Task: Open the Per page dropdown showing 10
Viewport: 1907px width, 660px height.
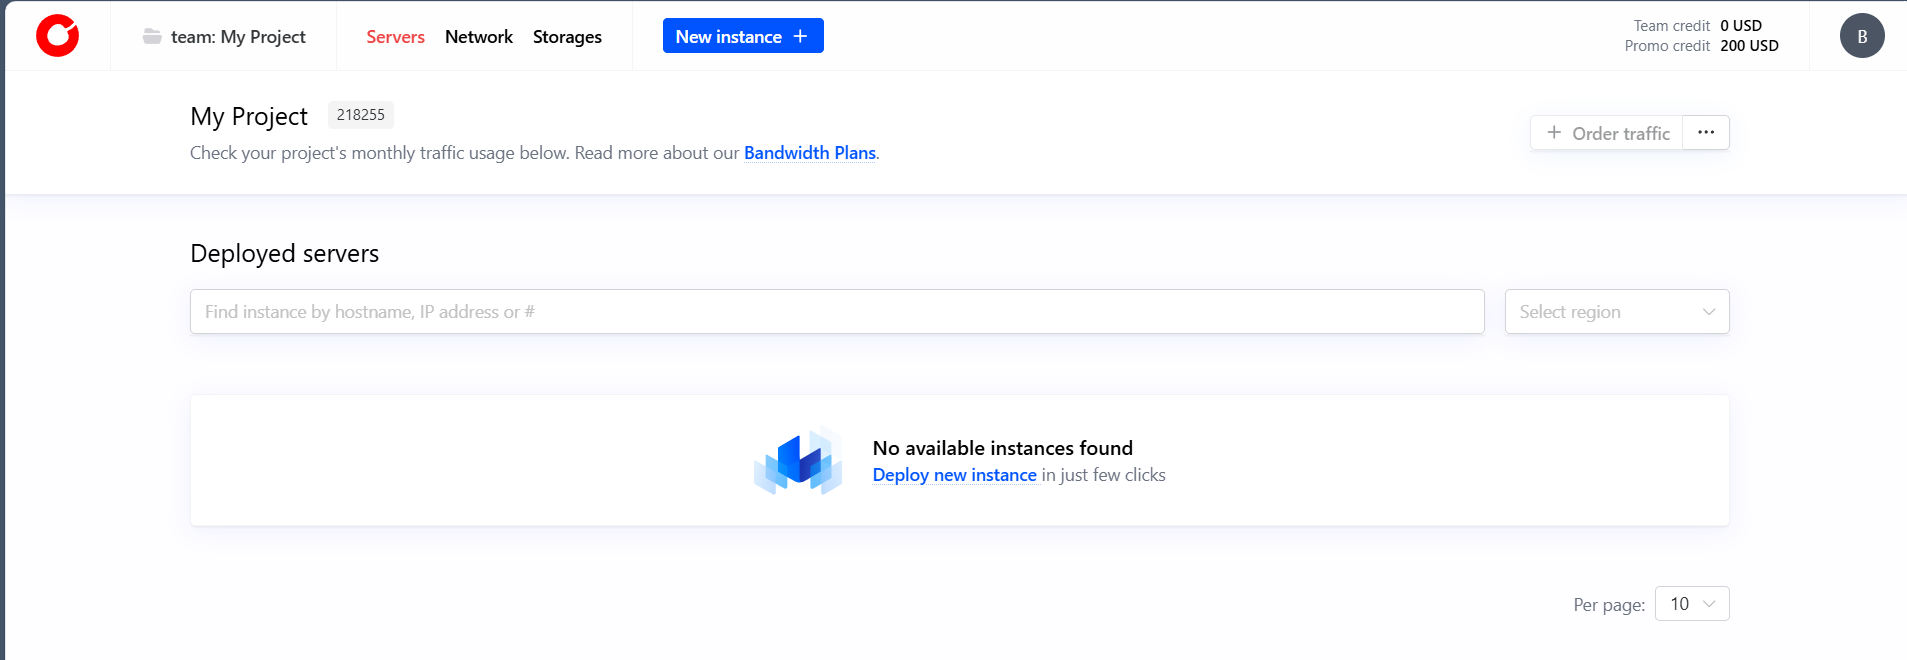Action: [1691, 604]
